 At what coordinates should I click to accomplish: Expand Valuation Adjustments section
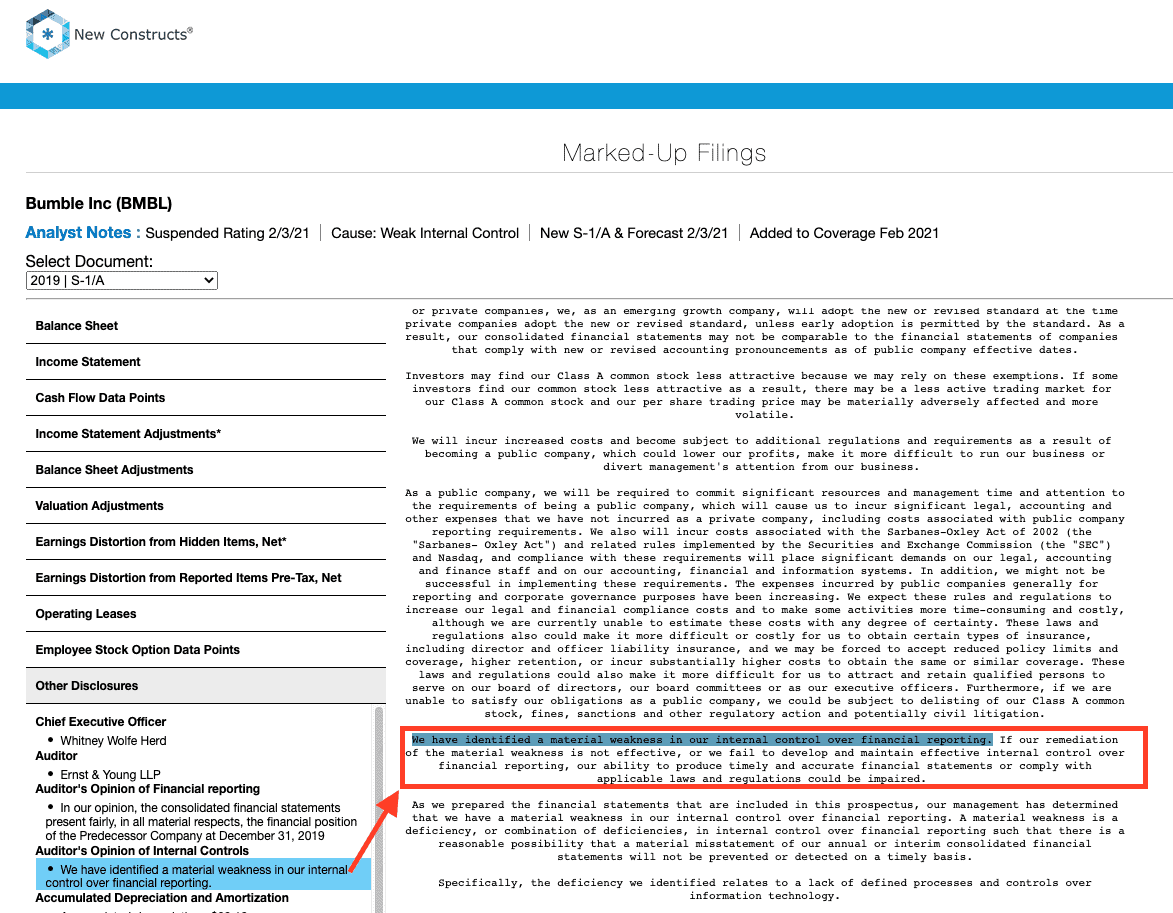tap(206, 506)
